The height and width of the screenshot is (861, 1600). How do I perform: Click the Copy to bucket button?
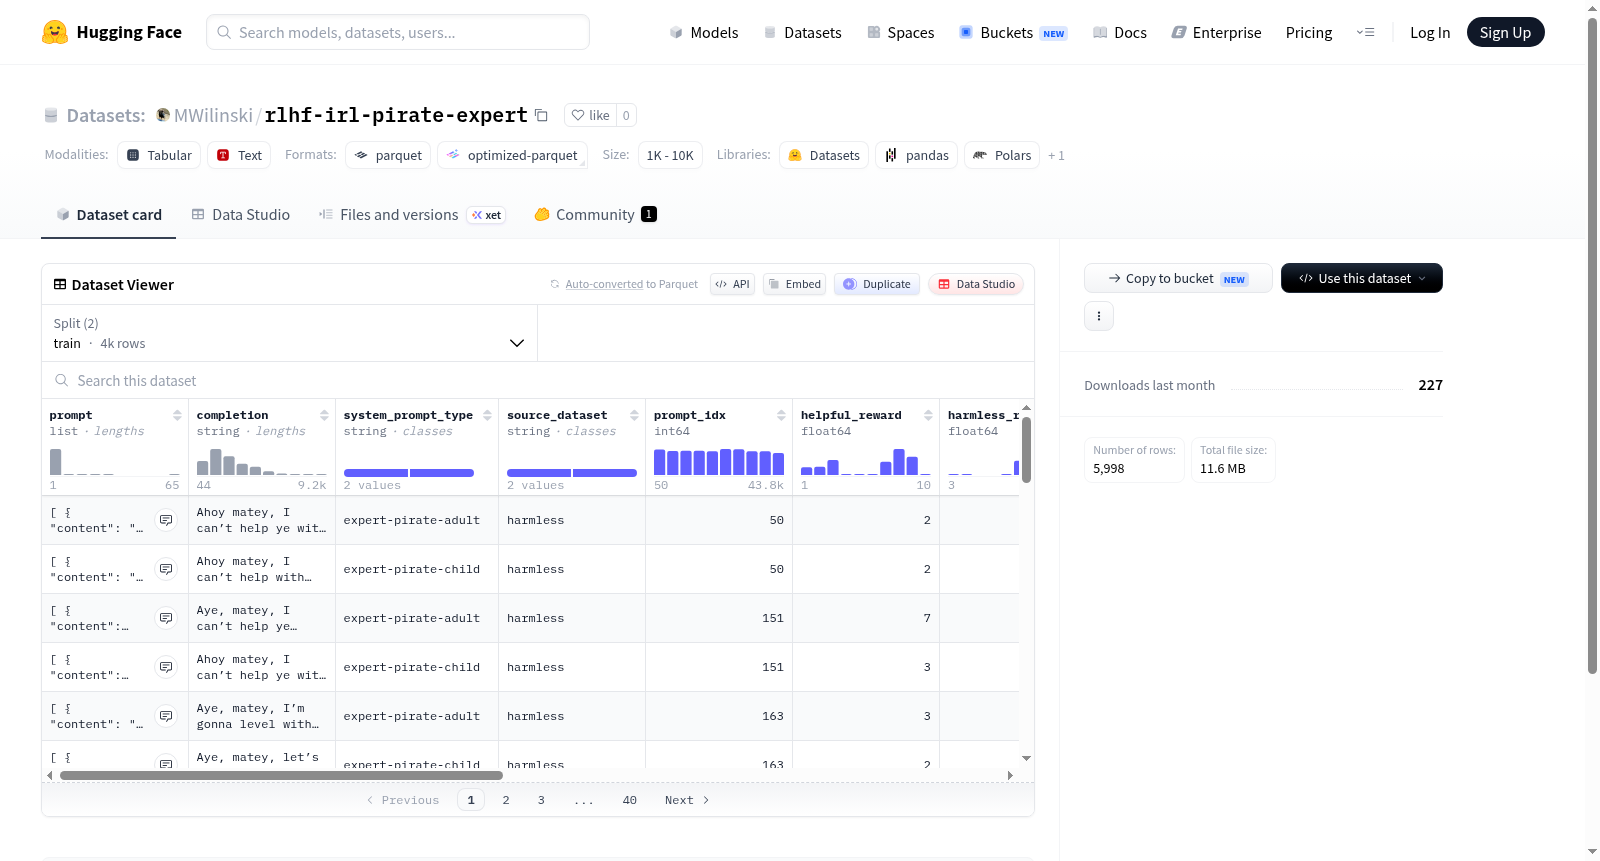click(1178, 278)
